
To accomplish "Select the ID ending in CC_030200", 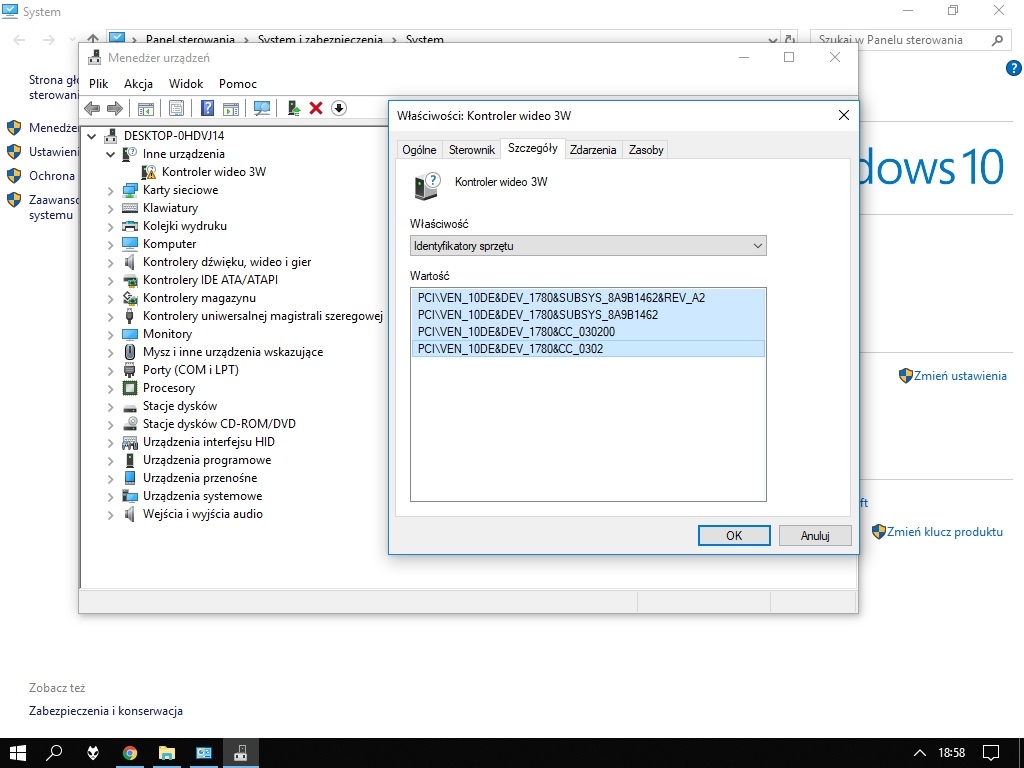I will tap(588, 332).
